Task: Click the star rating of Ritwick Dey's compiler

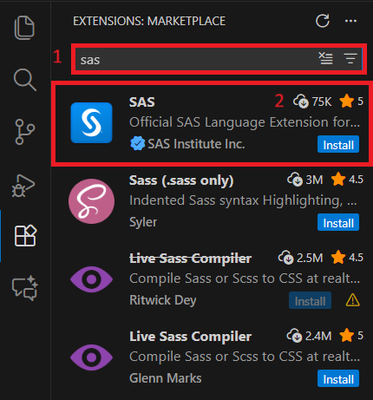Action: coord(347,258)
